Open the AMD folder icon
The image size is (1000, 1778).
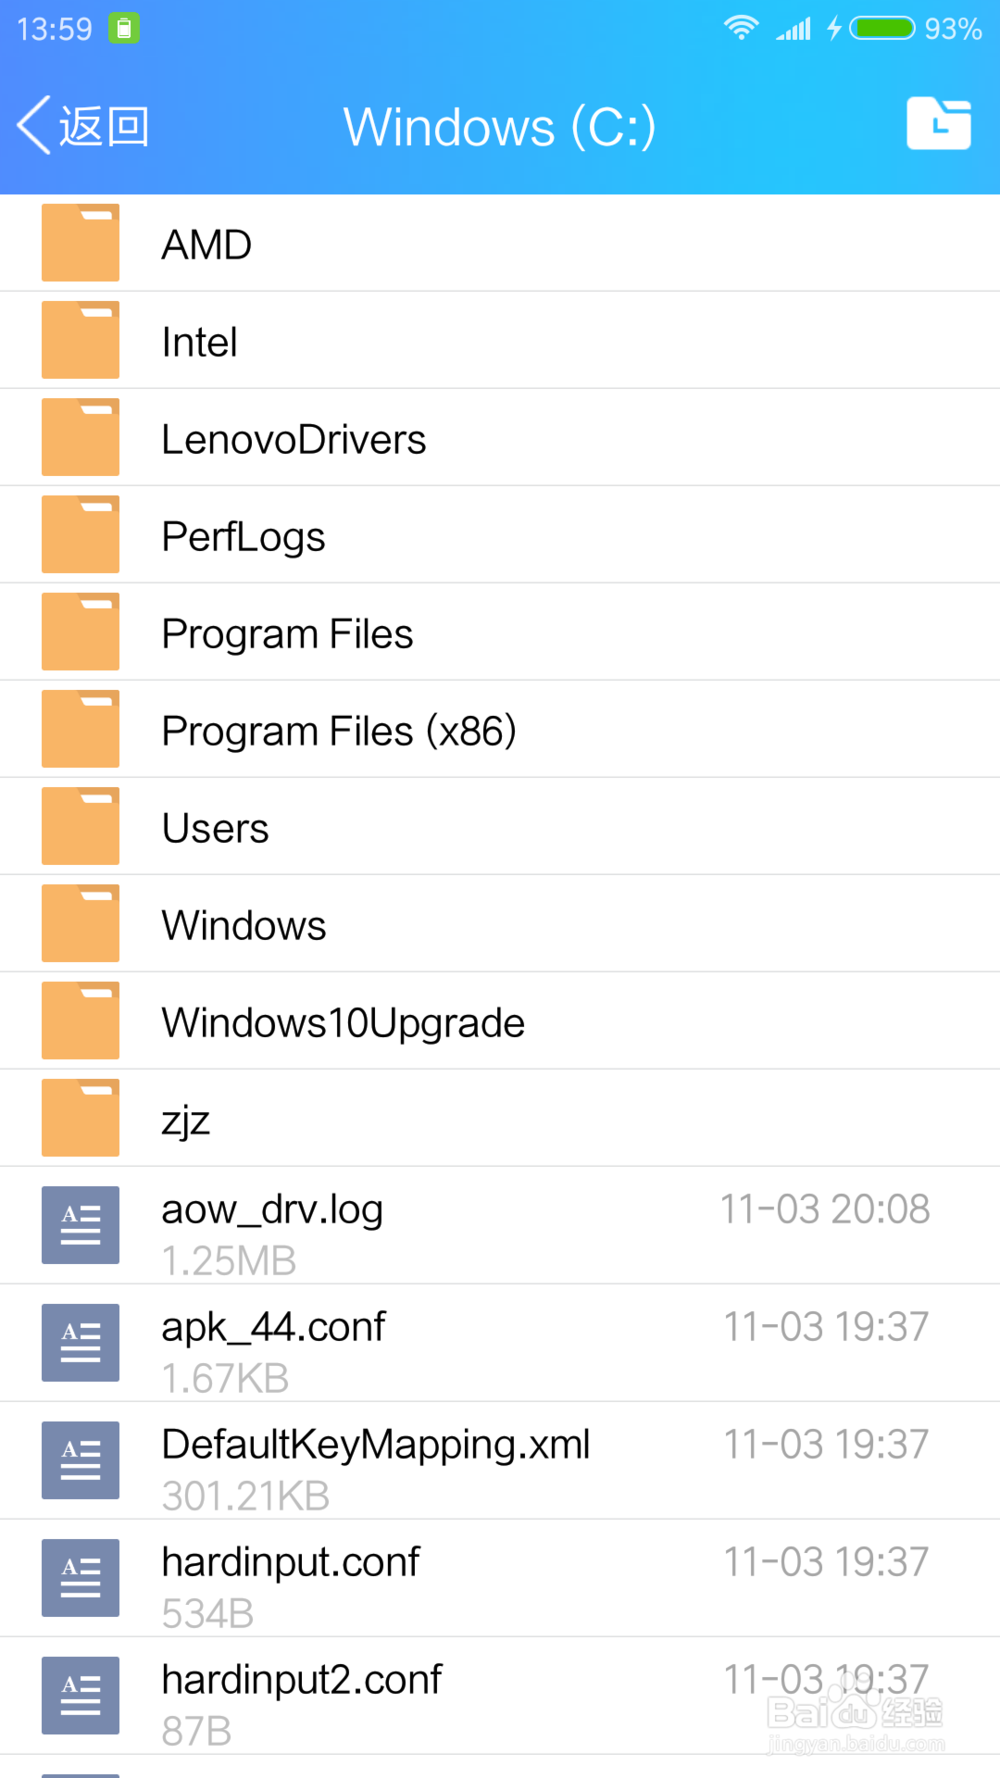80,243
